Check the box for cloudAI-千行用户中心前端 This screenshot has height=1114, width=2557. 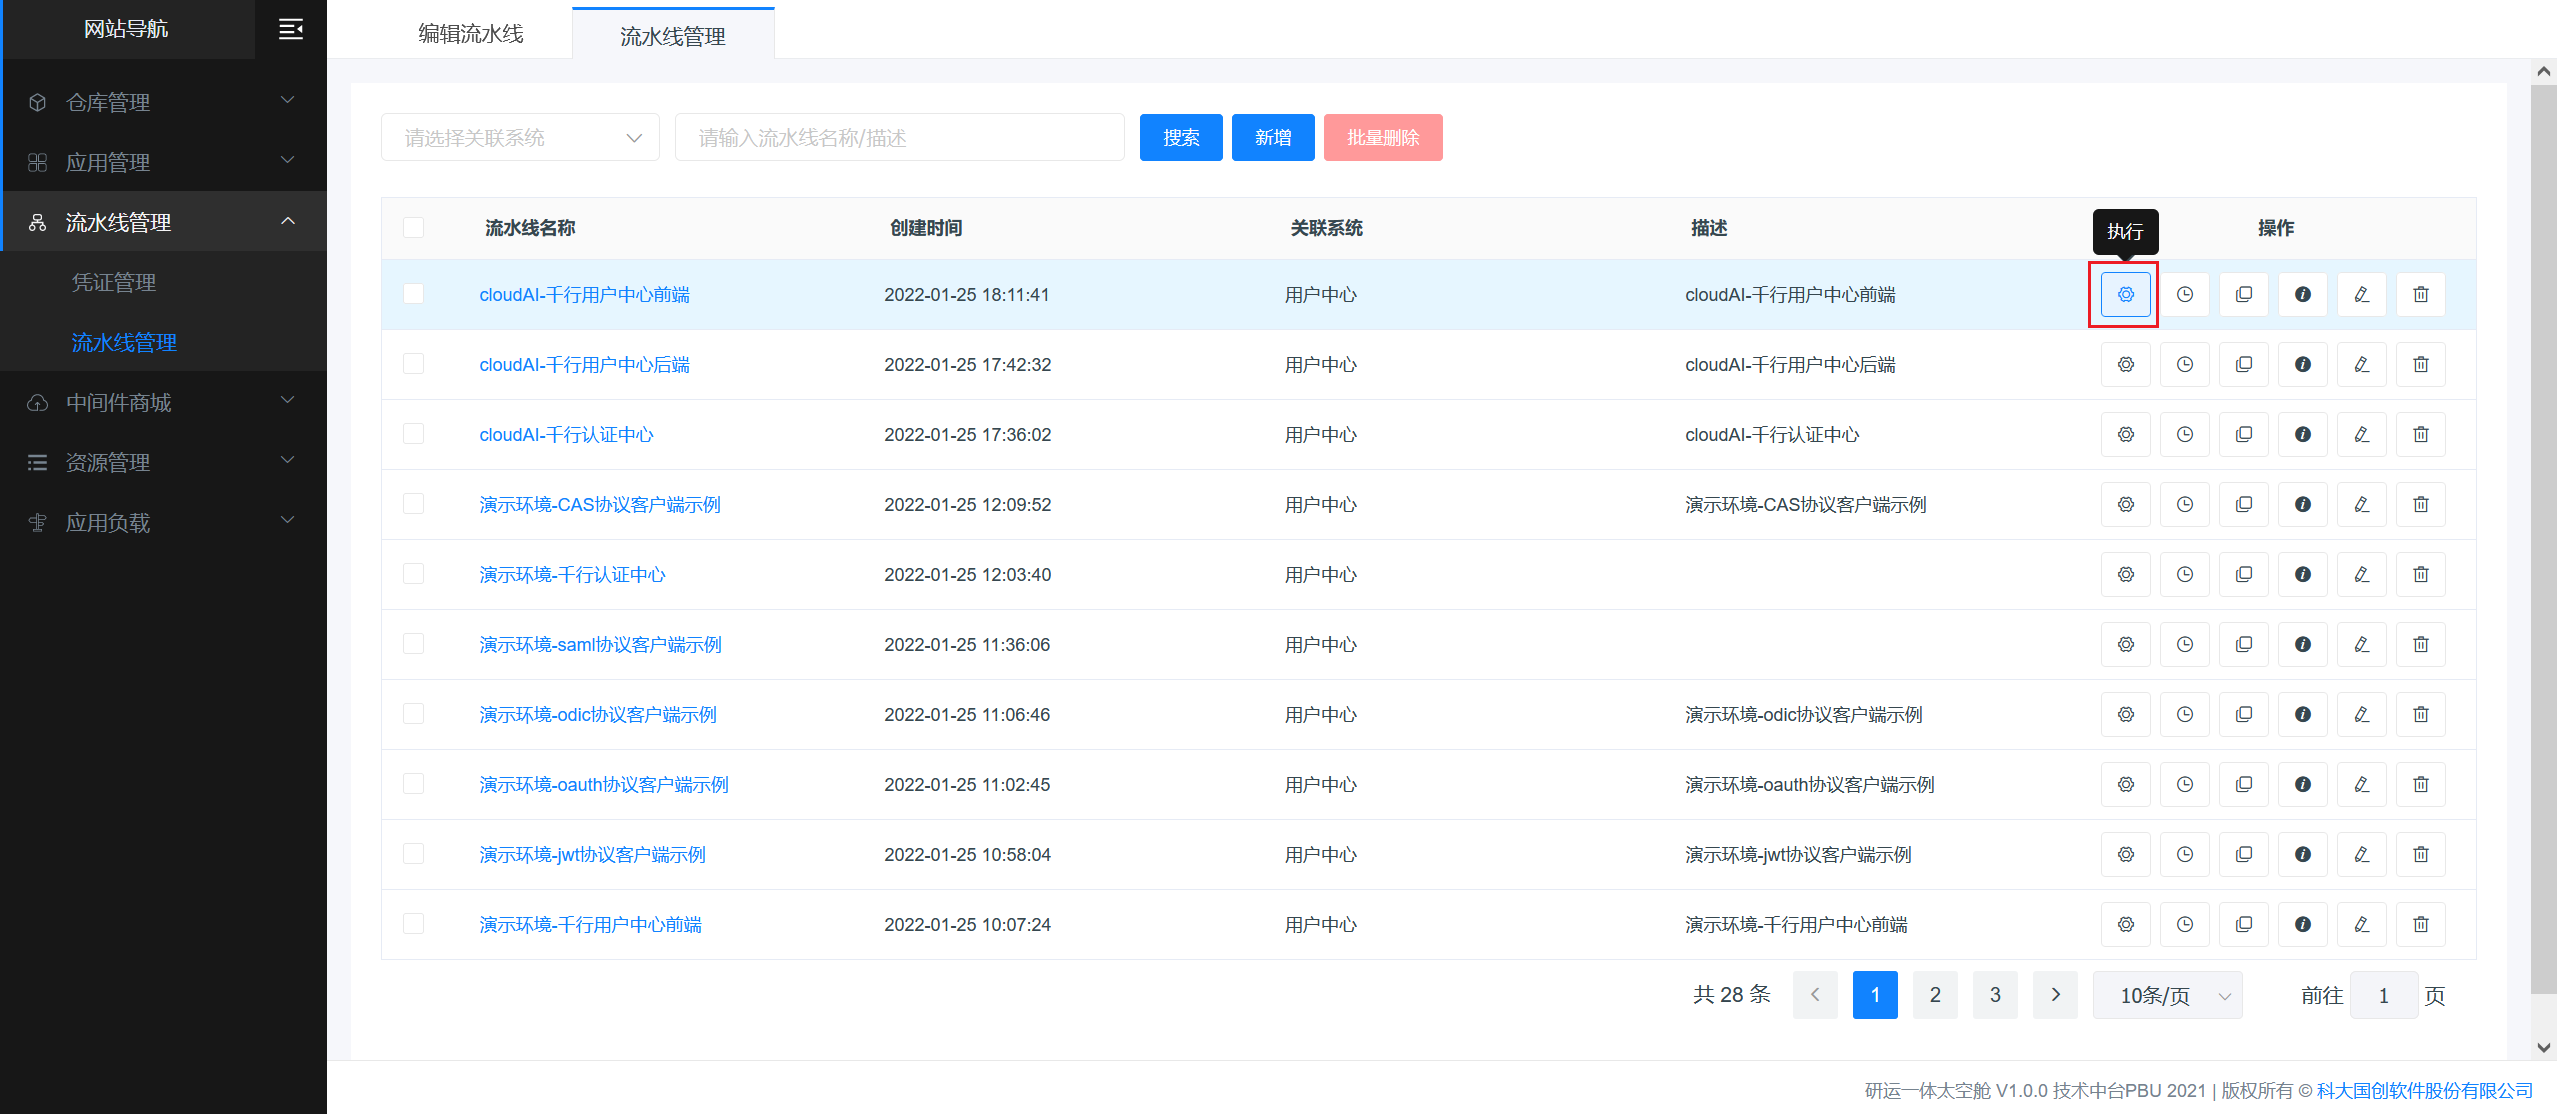413,293
